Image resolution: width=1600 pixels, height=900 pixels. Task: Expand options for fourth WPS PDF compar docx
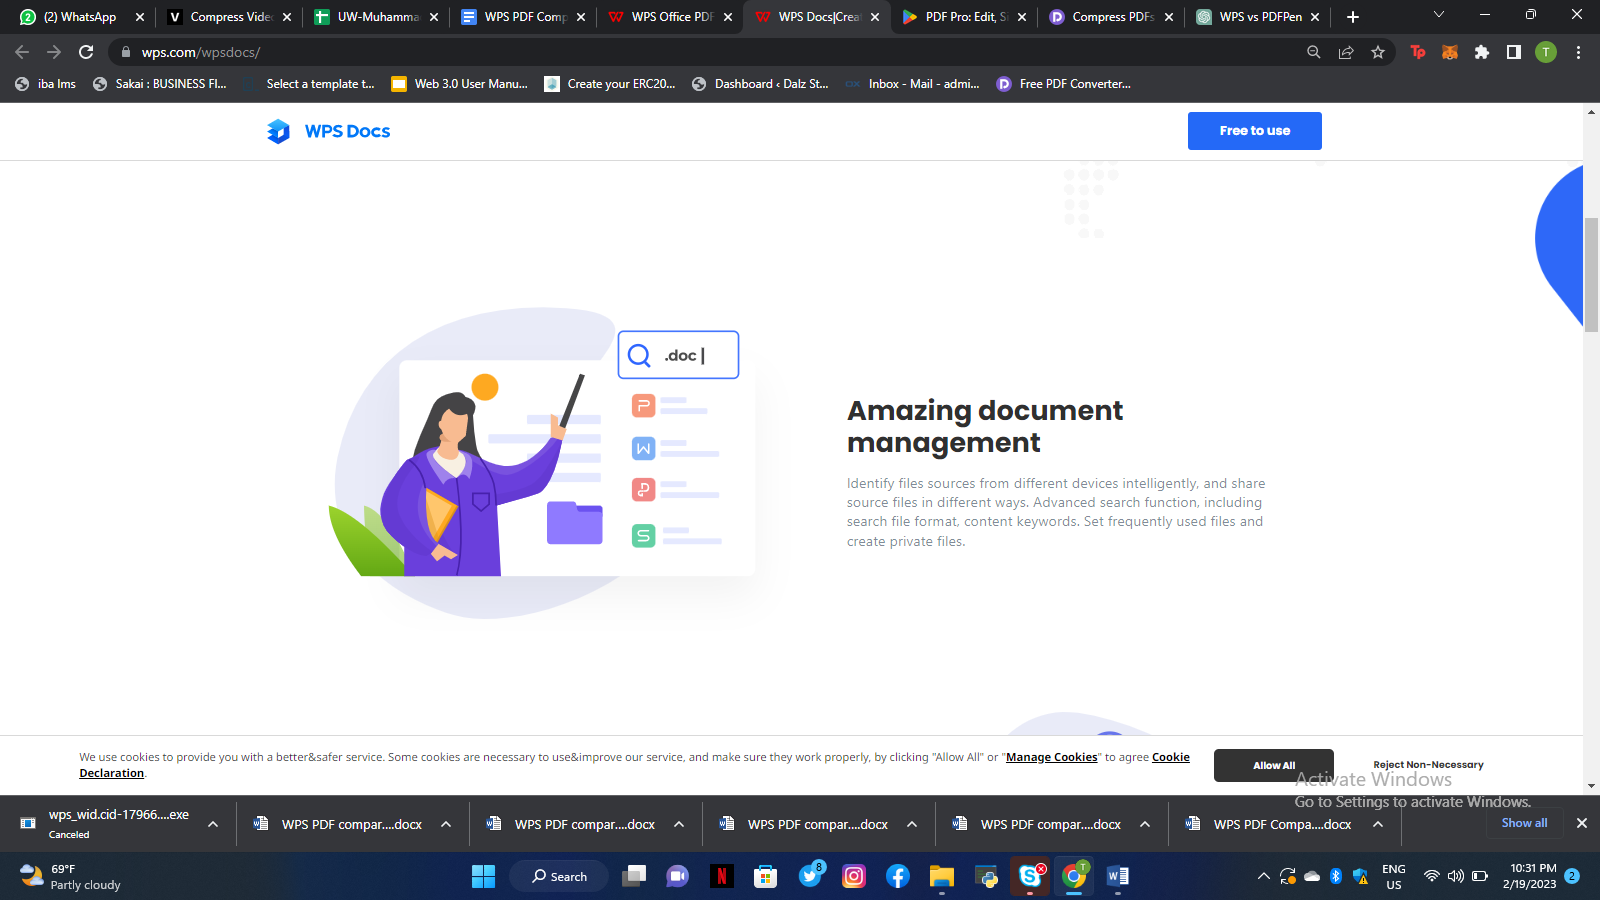[1145, 824]
